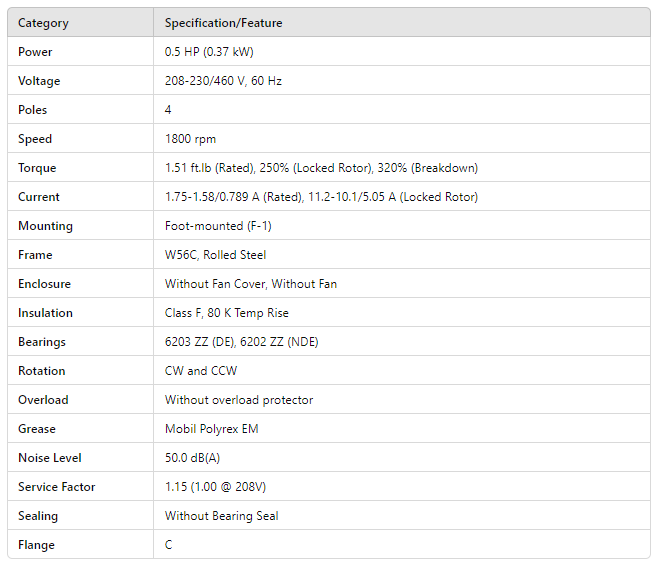Click the 208-230/460 V, 60 Hz cell
Image resolution: width=659 pixels, height=564 pixels.
pos(223,81)
